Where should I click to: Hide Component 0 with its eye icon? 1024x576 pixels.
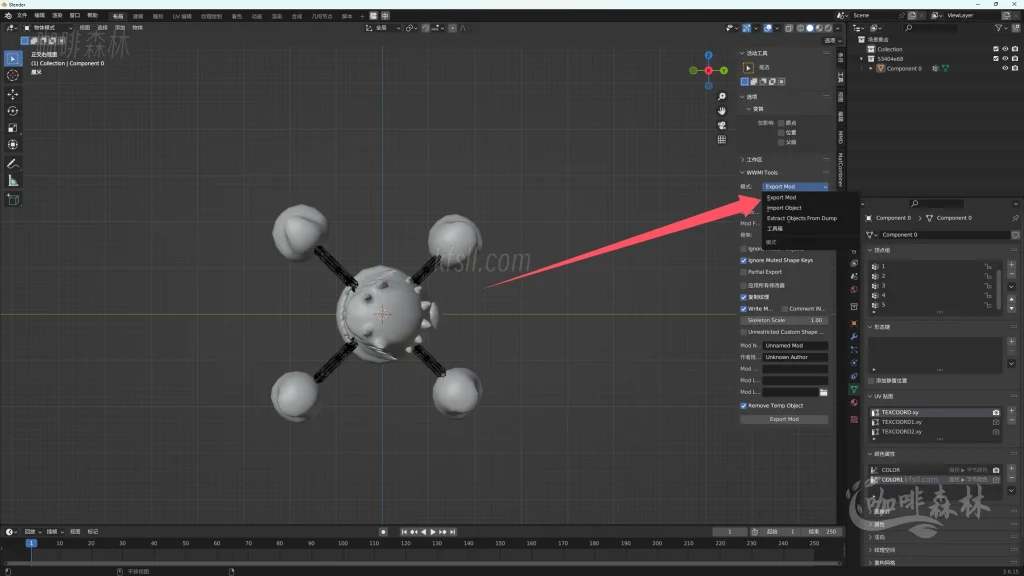1005,68
